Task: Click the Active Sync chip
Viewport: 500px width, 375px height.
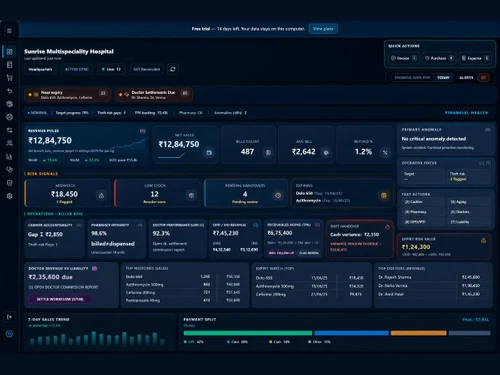Action: click(x=77, y=69)
